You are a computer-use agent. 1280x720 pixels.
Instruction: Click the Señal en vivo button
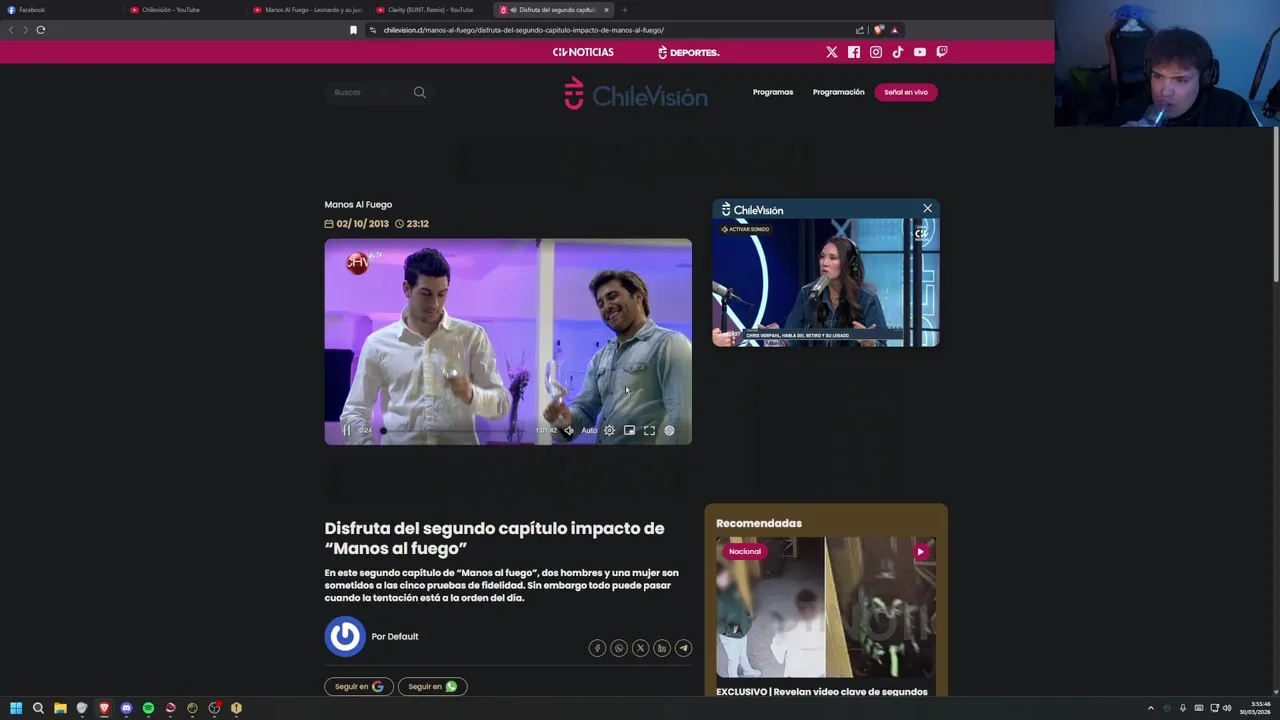pyautogui.click(x=906, y=92)
